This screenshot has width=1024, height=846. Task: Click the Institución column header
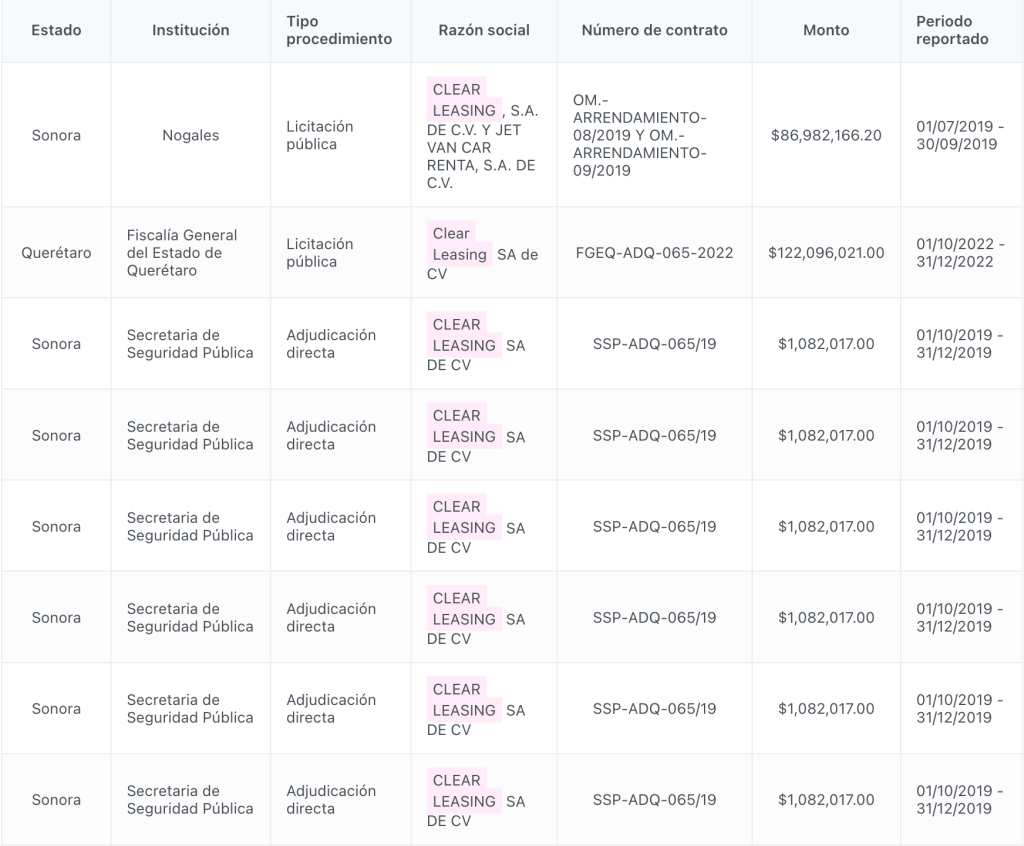[191, 30]
